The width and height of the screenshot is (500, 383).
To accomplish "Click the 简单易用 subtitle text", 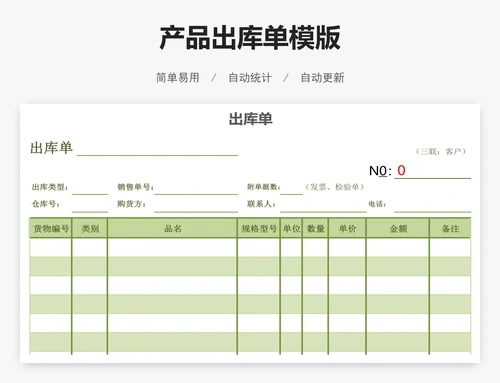I will click(178, 78).
